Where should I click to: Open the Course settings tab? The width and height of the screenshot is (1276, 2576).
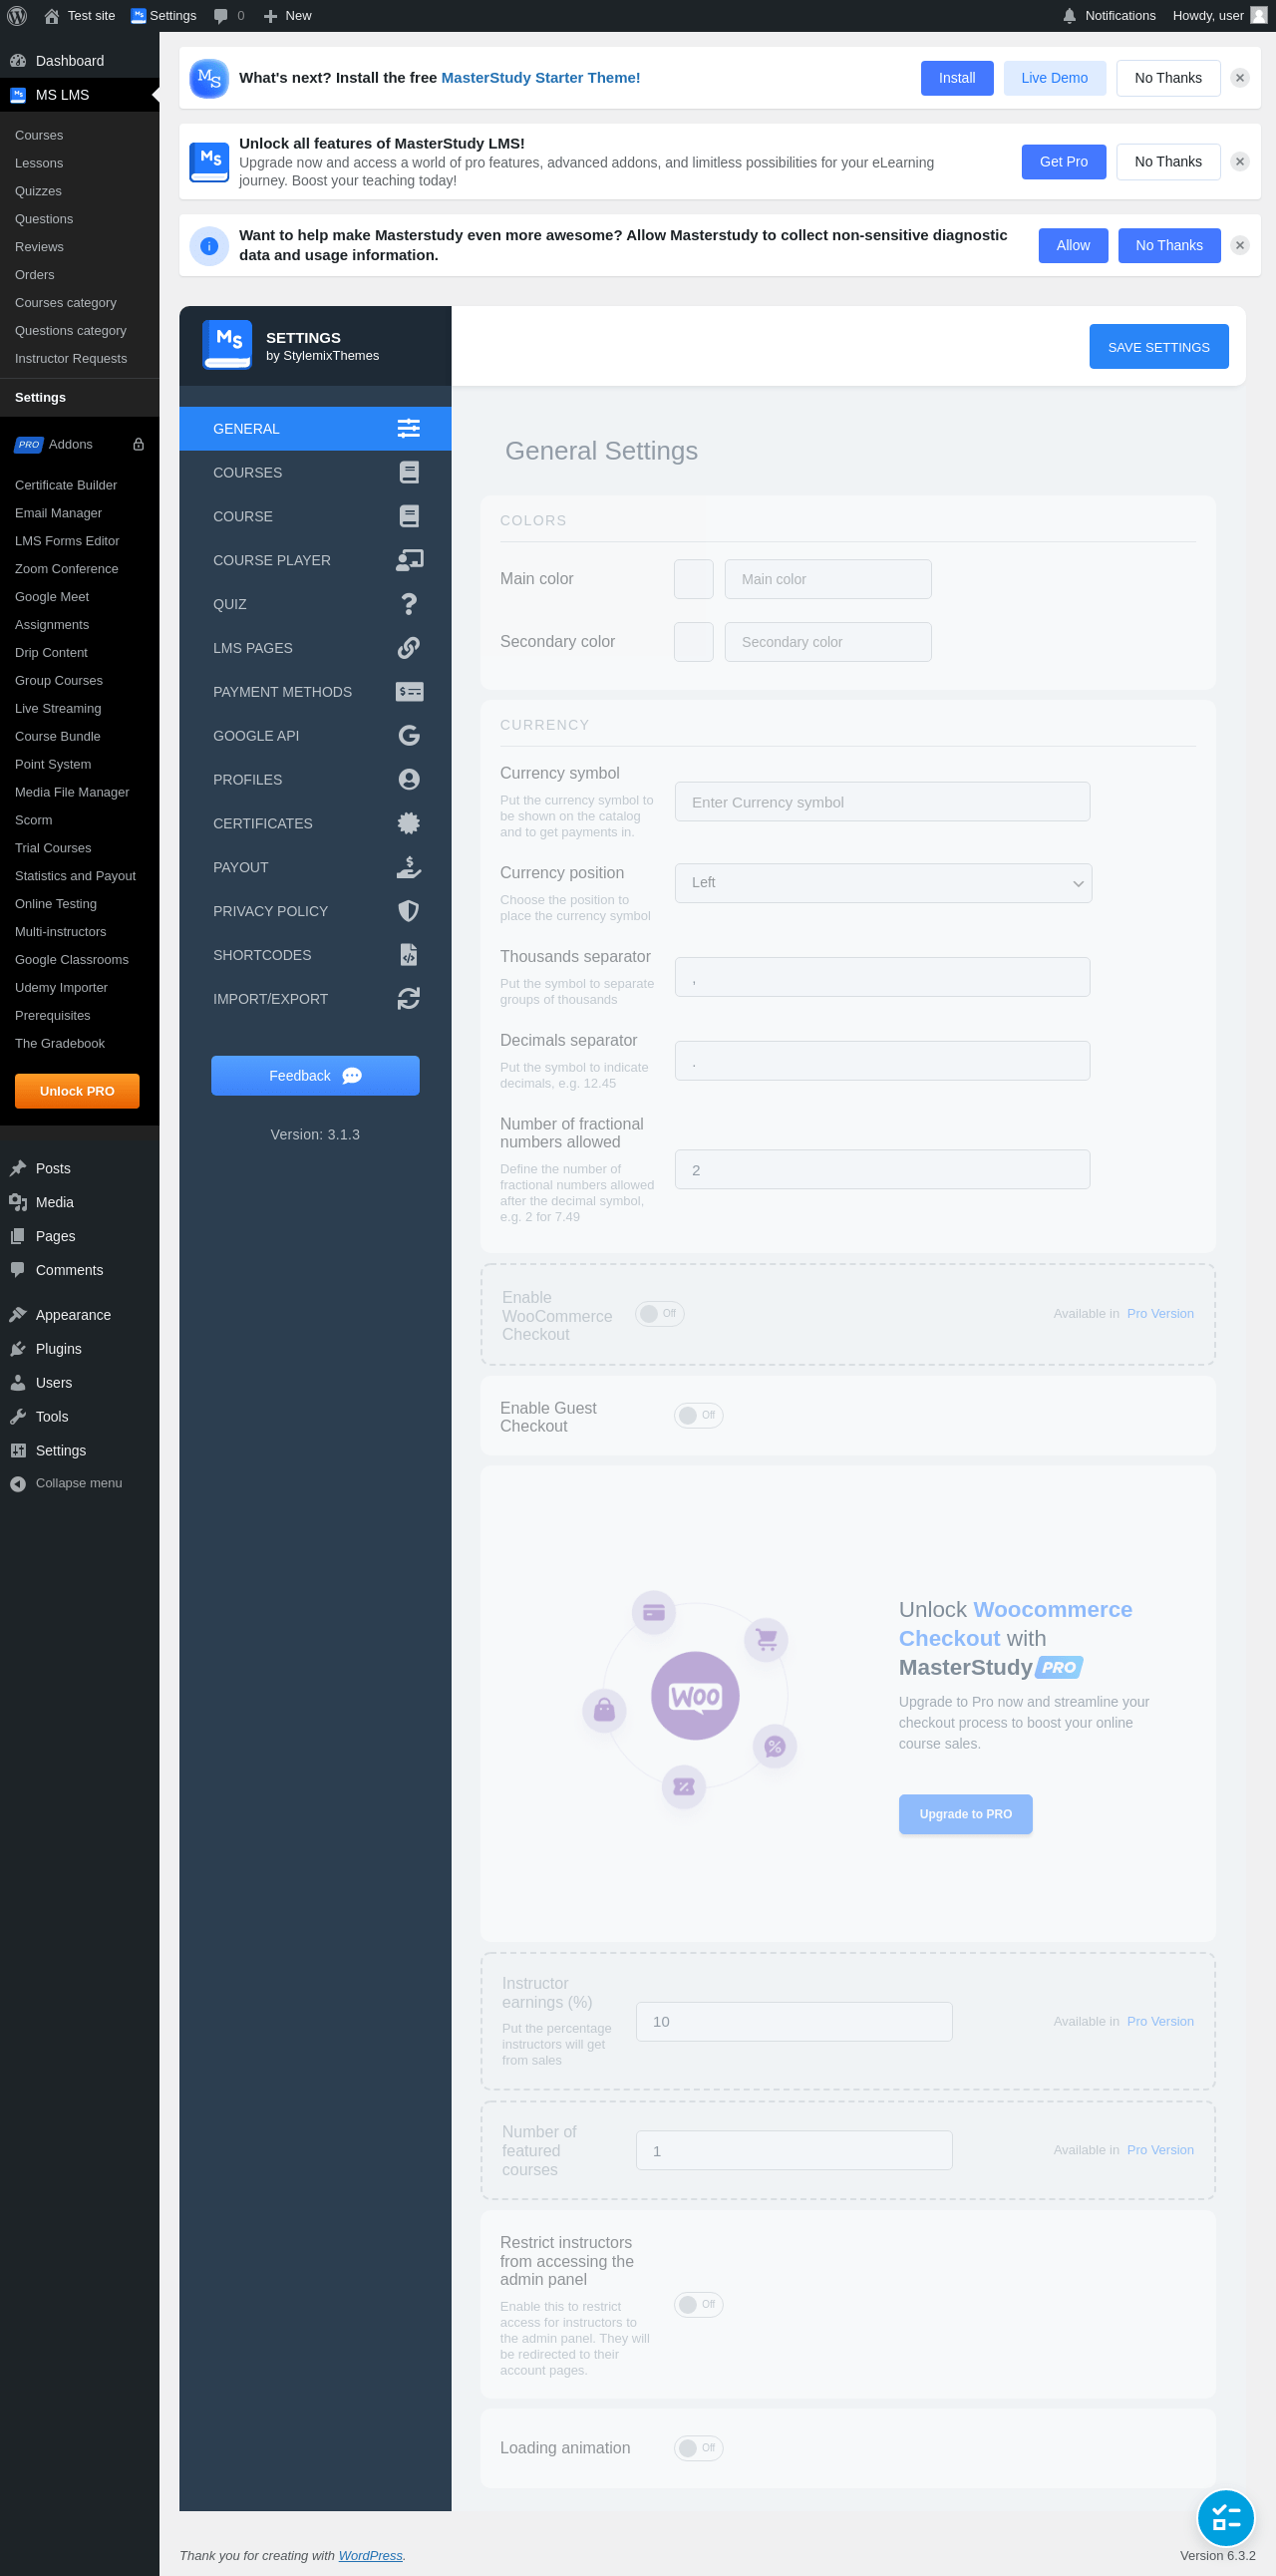coord(315,517)
